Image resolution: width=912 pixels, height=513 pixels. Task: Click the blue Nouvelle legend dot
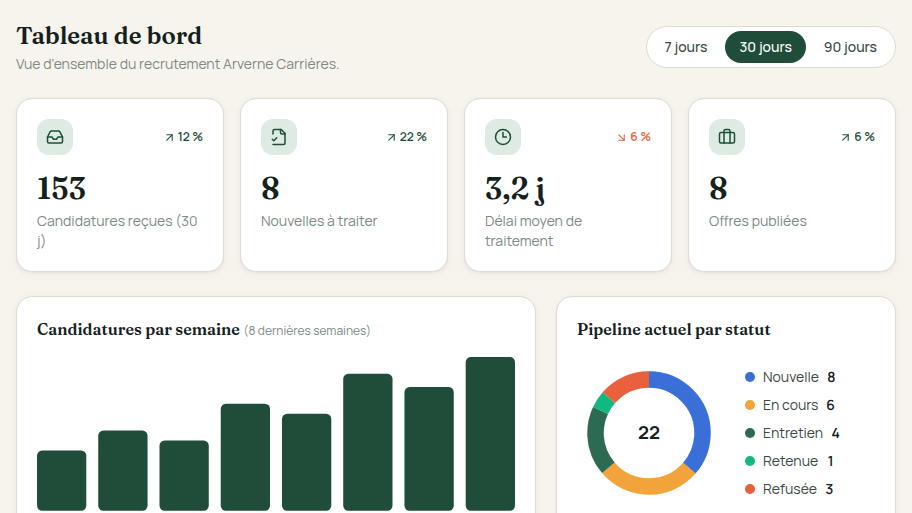pyautogui.click(x=750, y=377)
